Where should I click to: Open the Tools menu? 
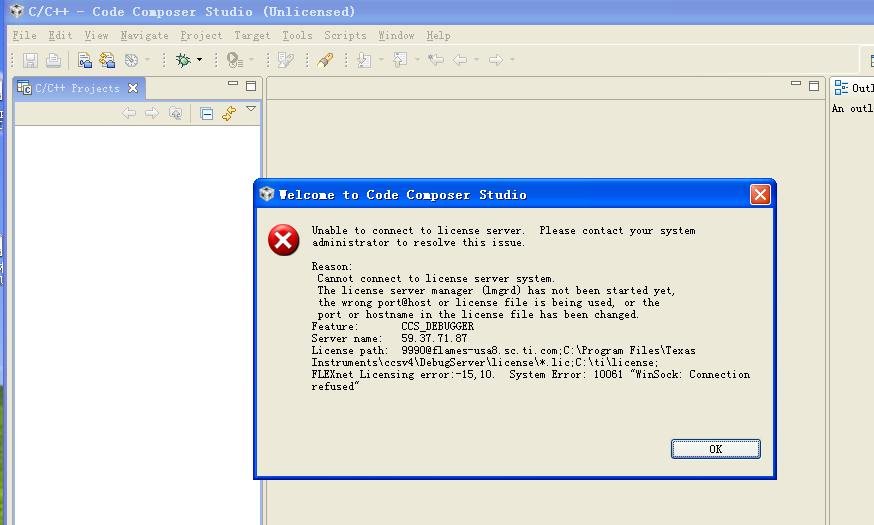coord(297,36)
